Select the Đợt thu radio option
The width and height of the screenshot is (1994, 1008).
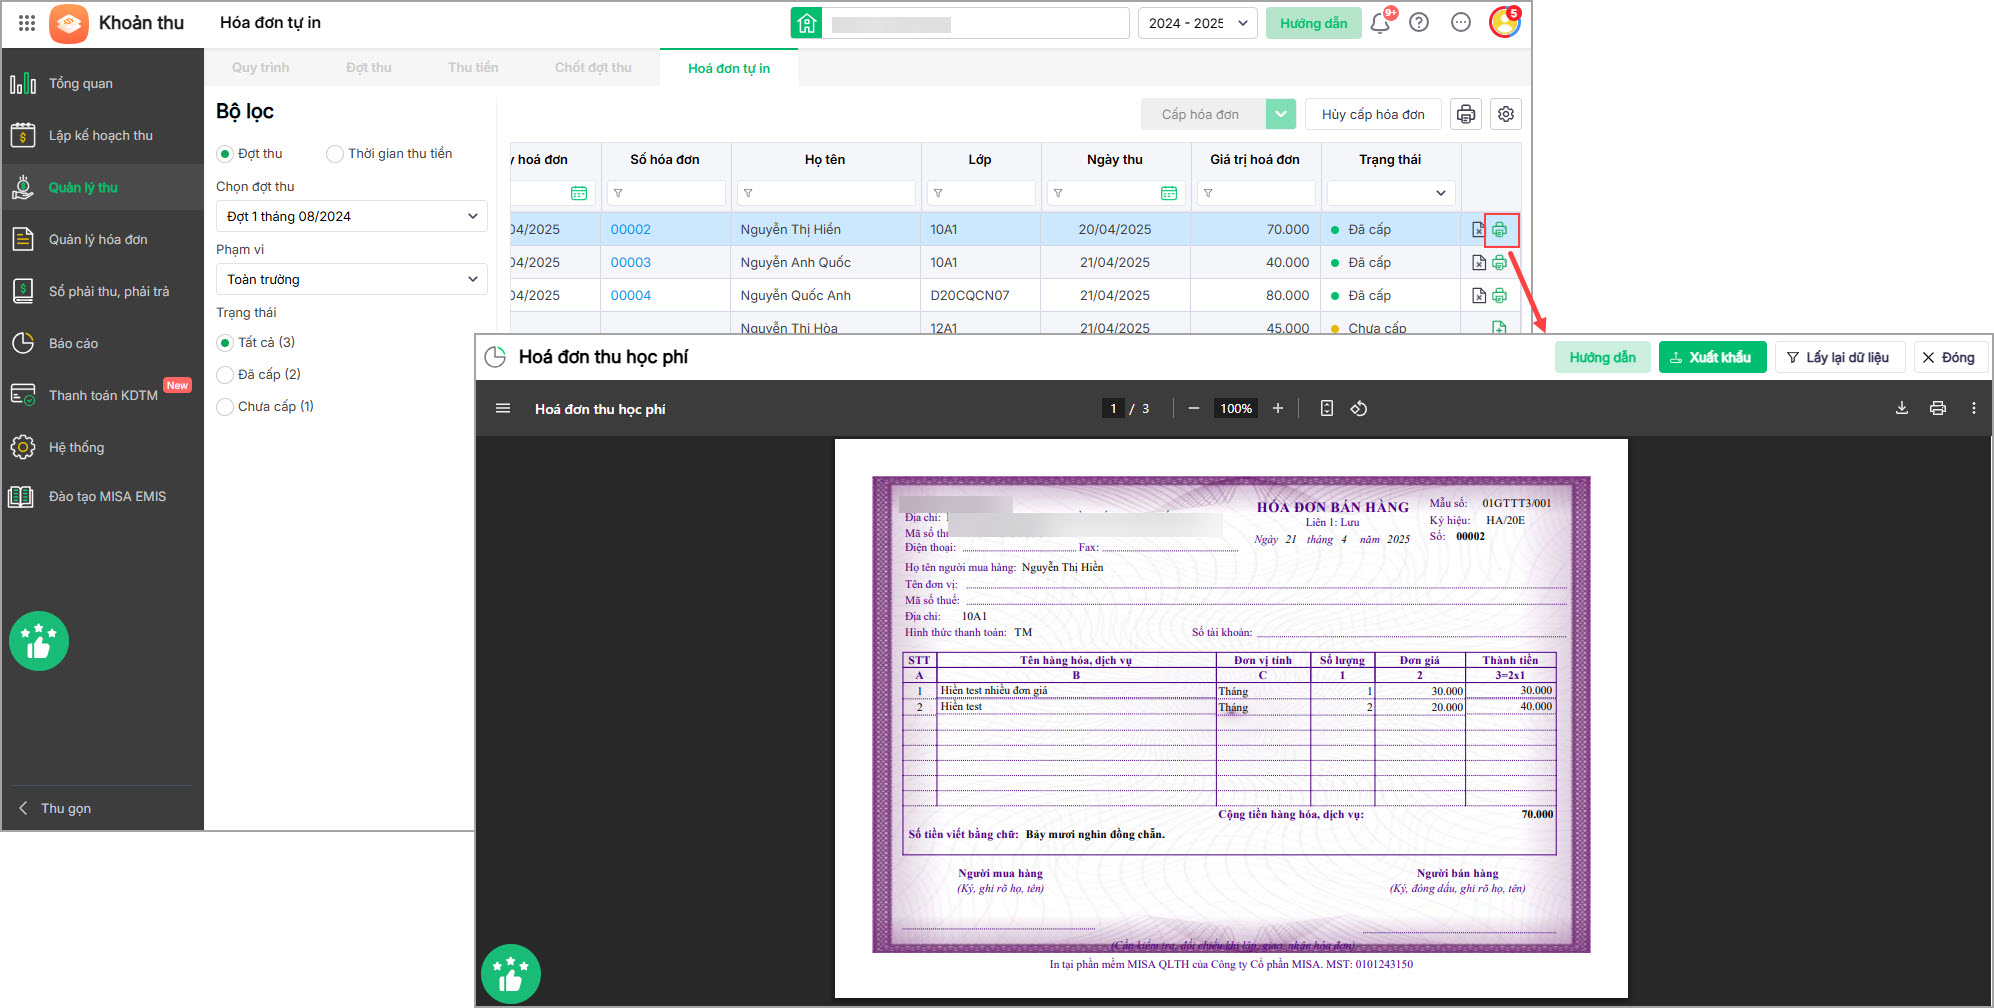coord(225,154)
